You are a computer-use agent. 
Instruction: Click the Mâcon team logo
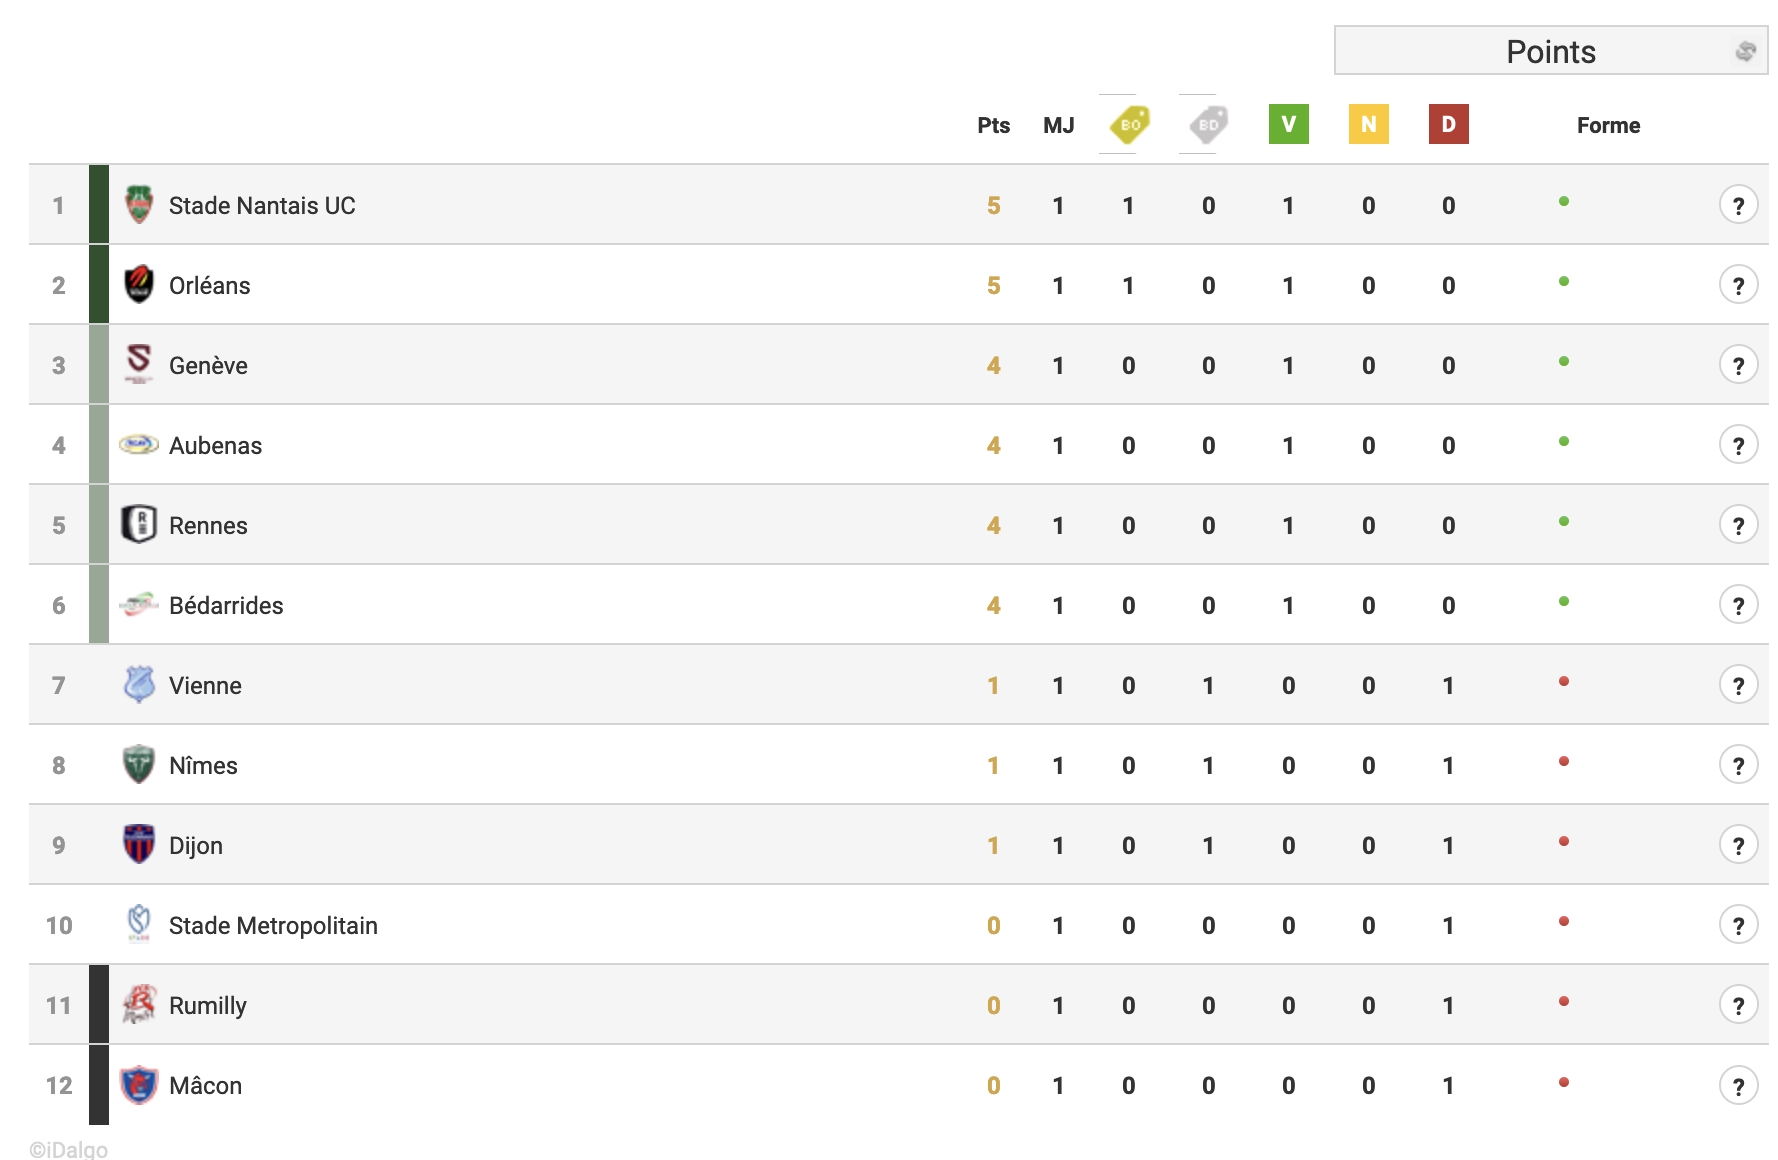pos(139,1085)
